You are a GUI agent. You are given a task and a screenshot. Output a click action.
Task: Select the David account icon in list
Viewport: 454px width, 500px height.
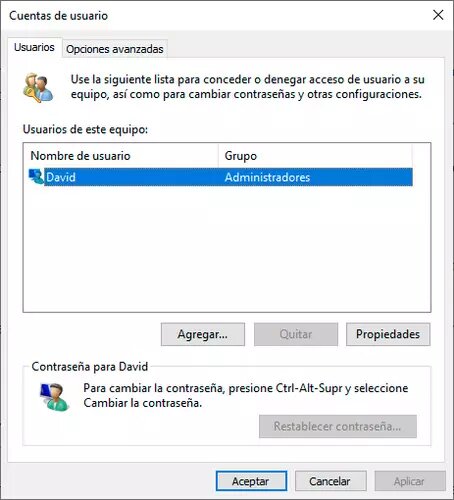[x=36, y=177]
